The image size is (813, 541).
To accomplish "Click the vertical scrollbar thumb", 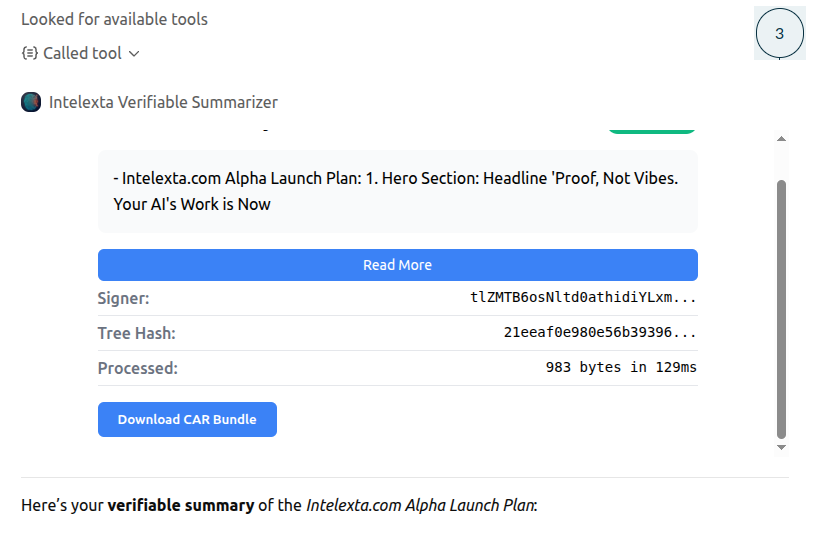I will tap(782, 308).
